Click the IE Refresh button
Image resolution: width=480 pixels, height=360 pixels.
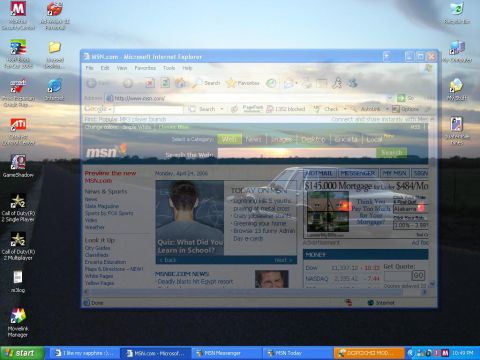click(x=165, y=83)
